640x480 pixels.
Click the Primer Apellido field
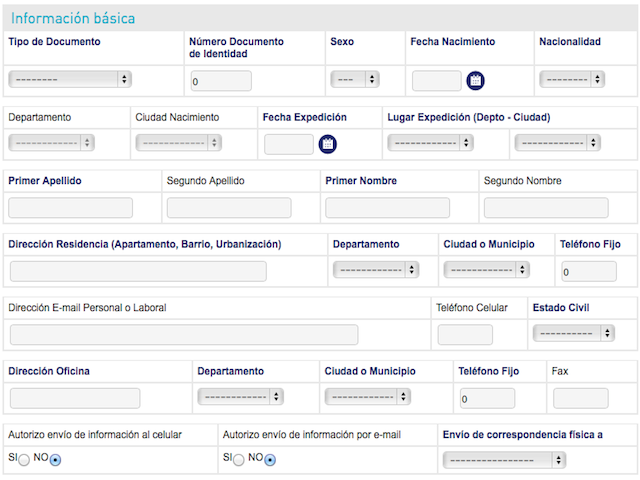[71, 208]
